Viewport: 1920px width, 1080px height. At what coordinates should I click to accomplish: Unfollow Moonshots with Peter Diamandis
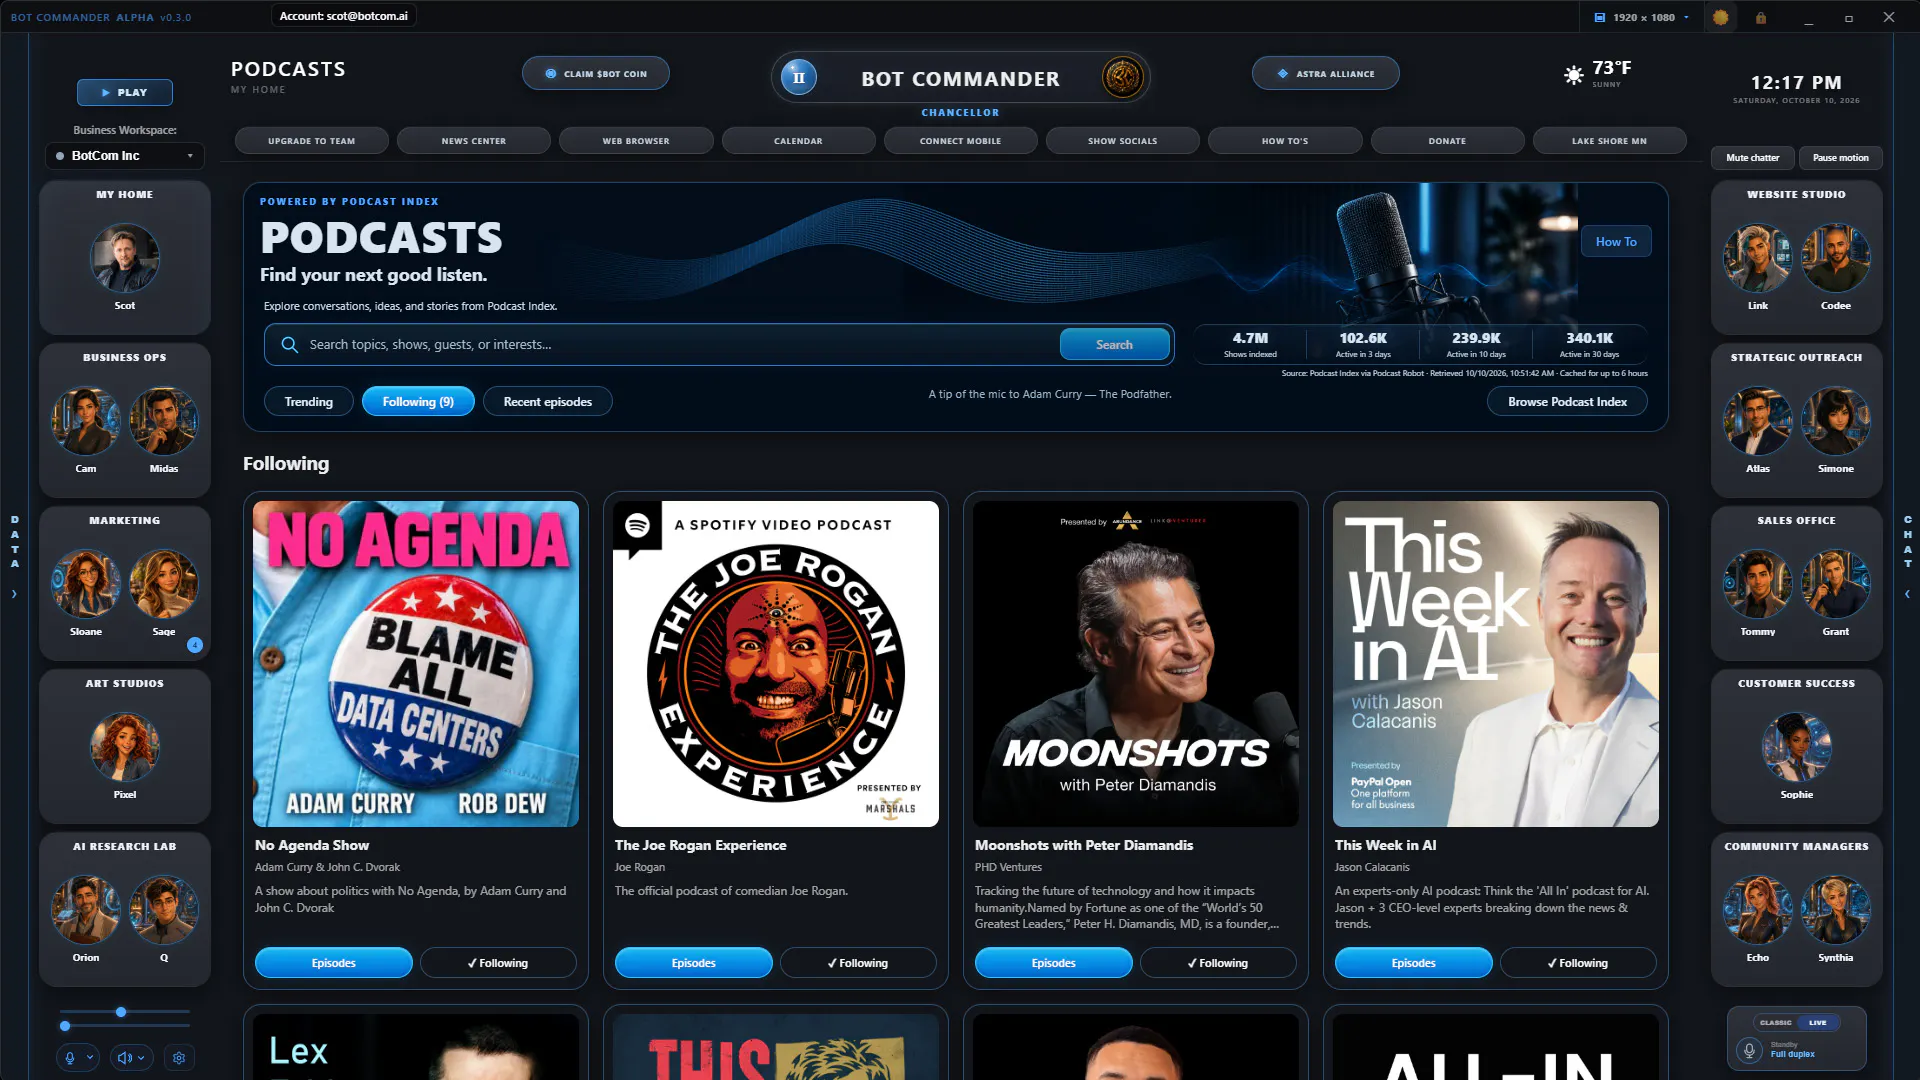1218,963
